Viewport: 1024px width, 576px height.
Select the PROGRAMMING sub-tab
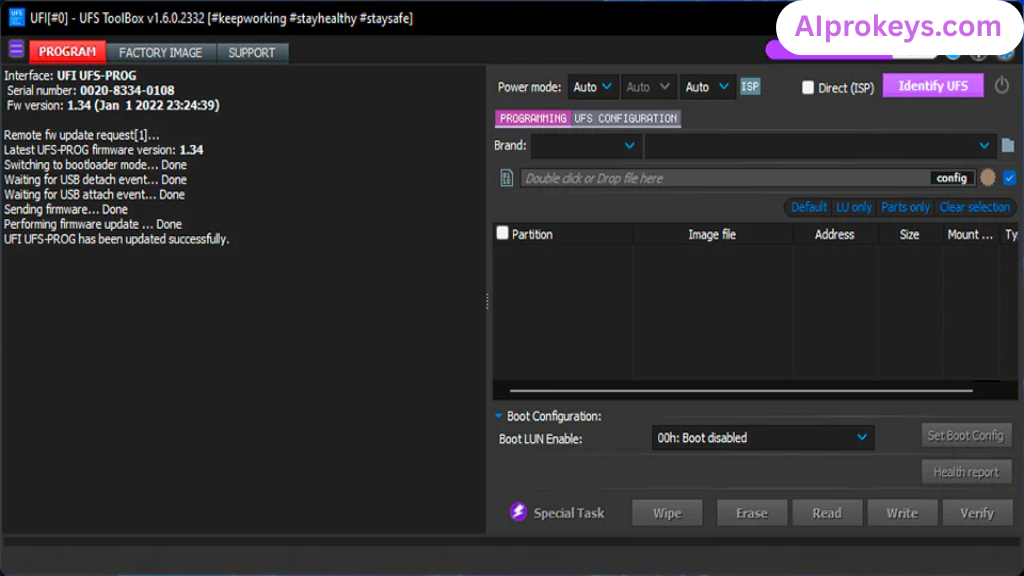[x=533, y=118]
